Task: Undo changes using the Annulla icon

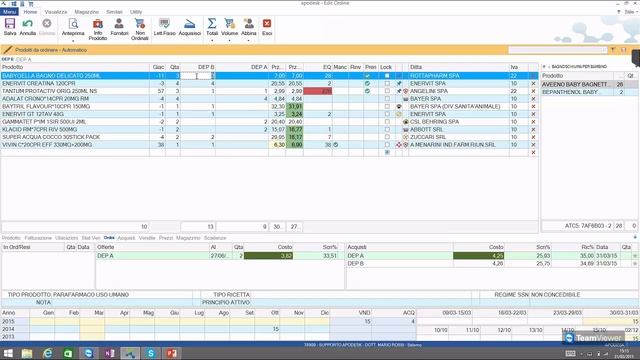Action: pyautogui.click(x=28, y=27)
